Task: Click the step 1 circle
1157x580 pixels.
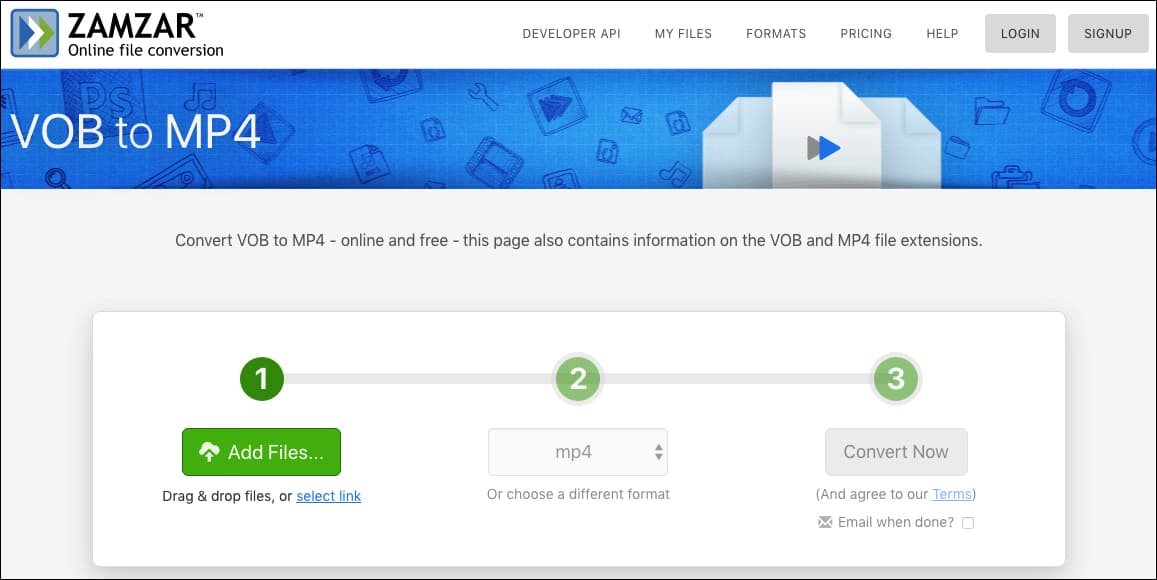Action: point(262,379)
